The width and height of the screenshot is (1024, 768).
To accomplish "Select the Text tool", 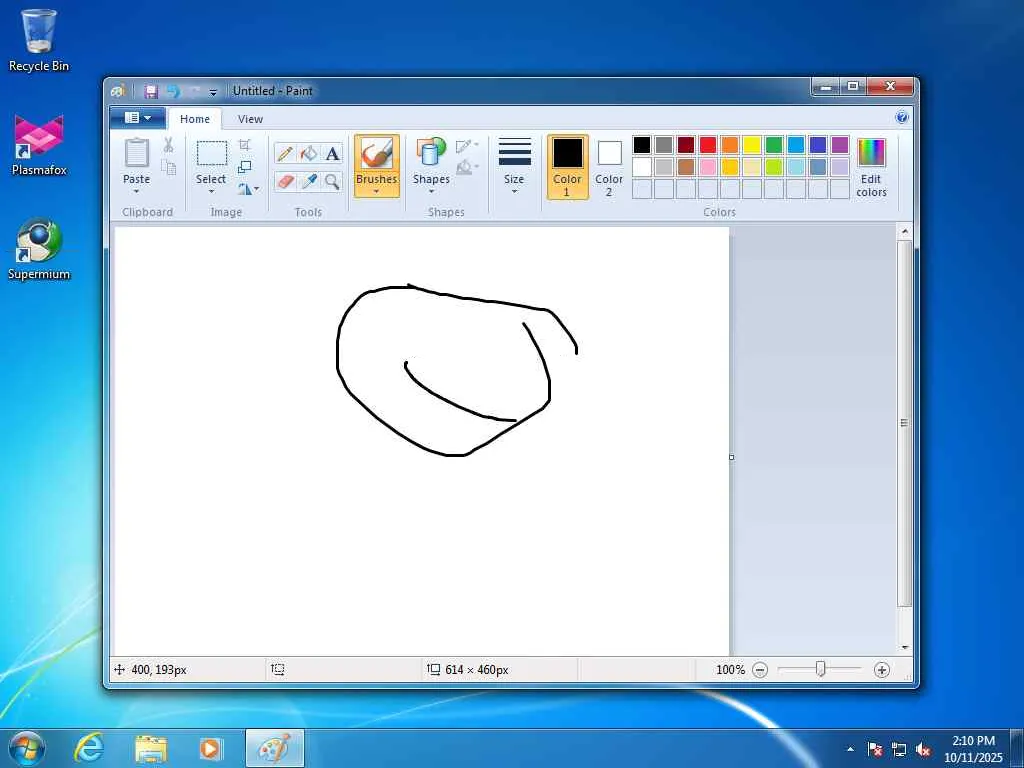I will click(x=332, y=154).
